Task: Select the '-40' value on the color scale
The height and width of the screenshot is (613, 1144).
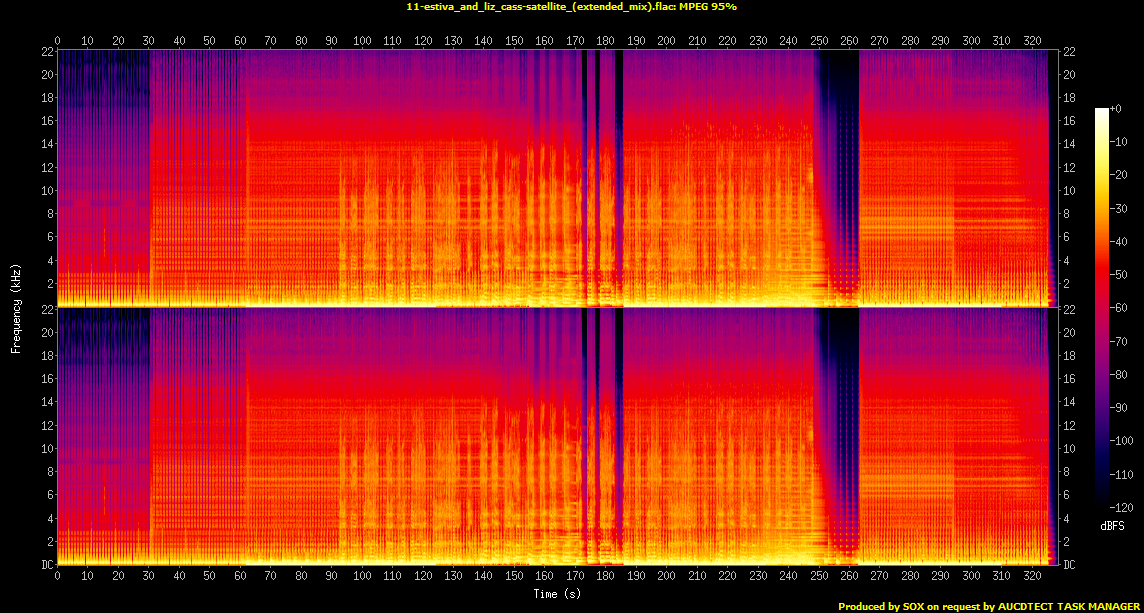Action: point(1118,241)
